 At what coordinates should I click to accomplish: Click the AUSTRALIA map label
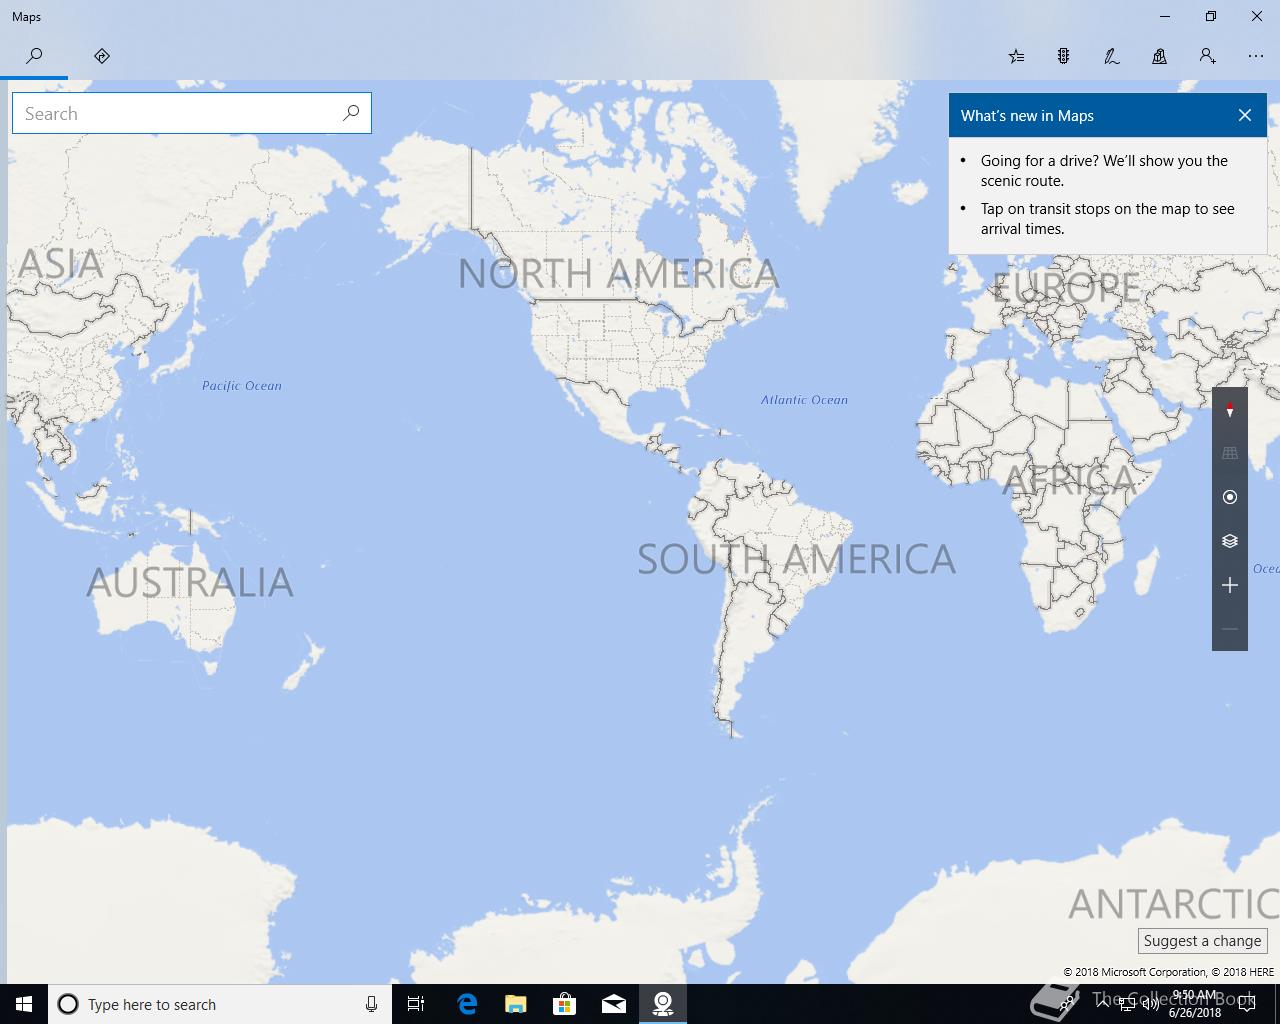pyautogui.click(x=190, y=582)
